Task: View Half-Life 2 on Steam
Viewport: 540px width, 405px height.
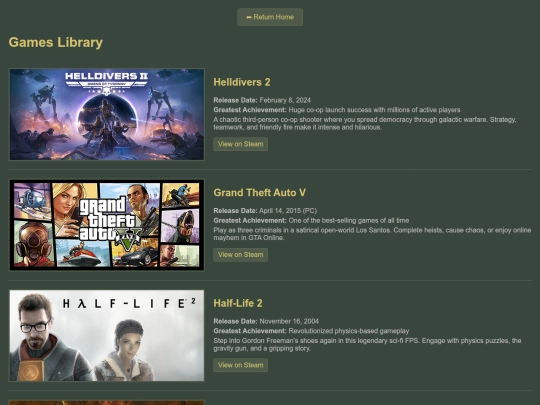Action: 240,365
